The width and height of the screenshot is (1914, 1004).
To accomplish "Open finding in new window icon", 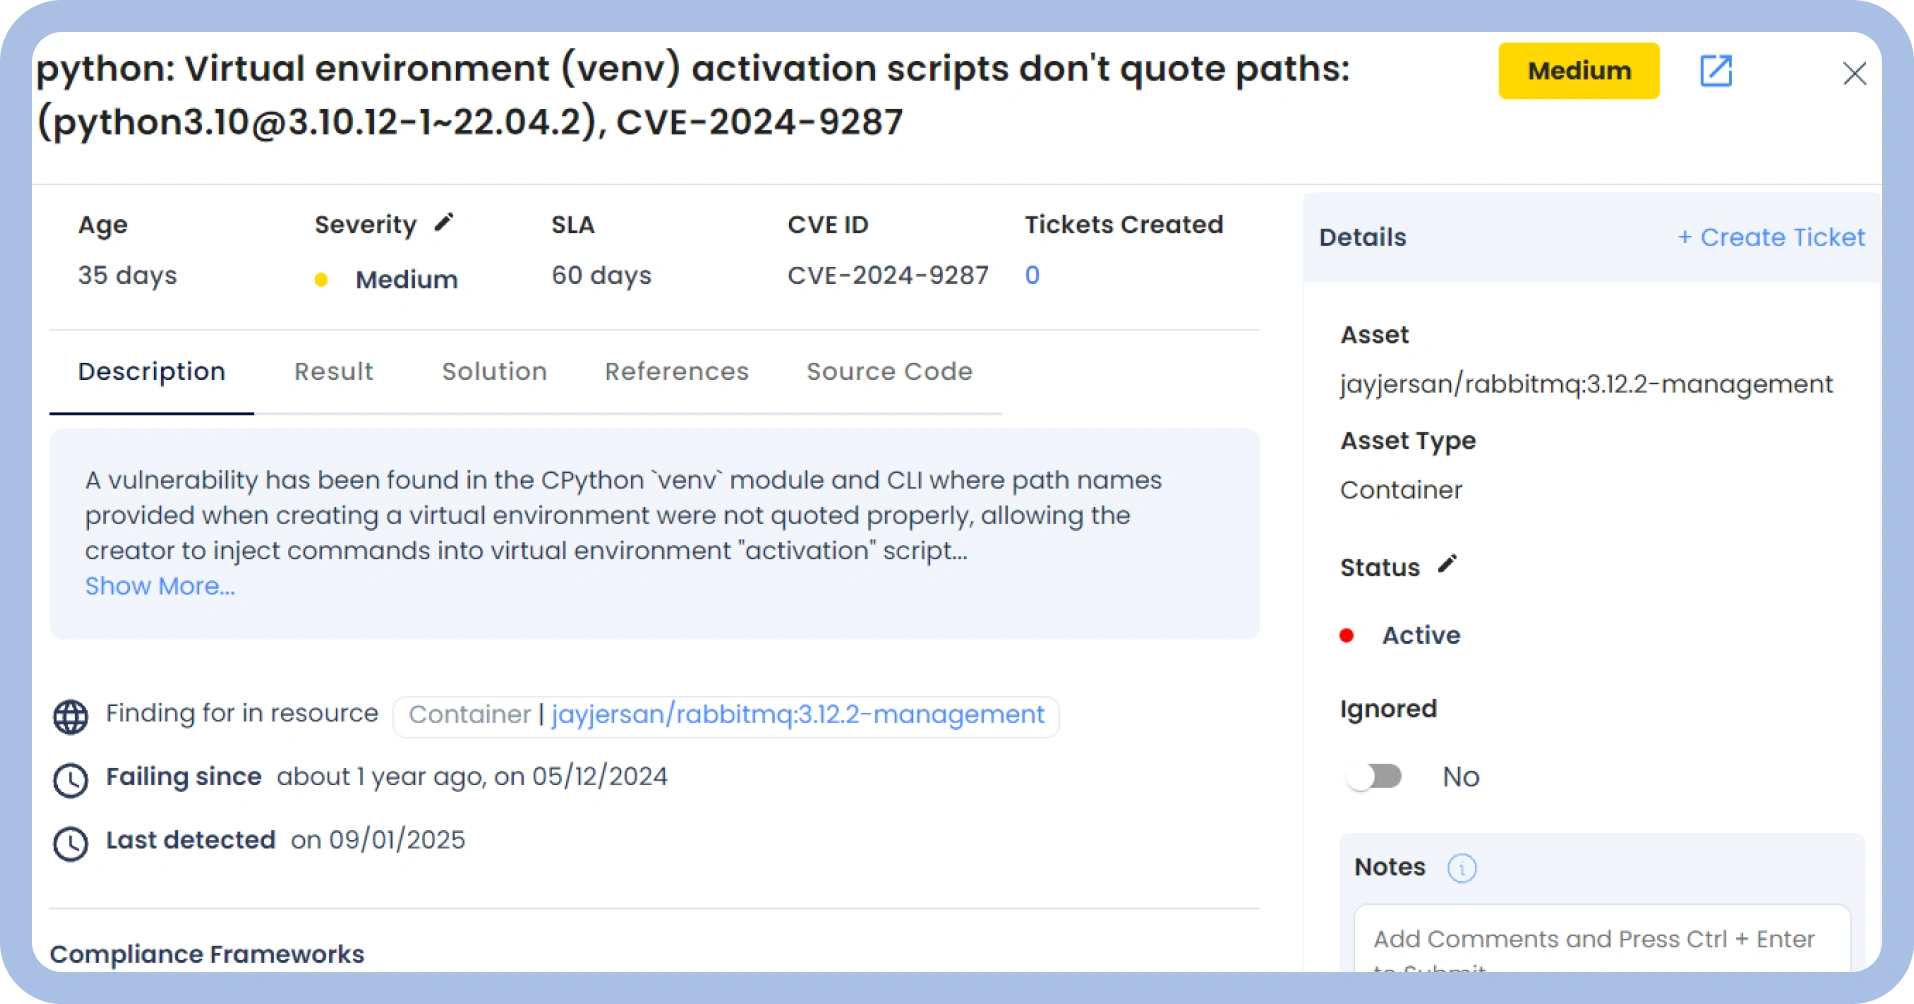I will 1715,71.
